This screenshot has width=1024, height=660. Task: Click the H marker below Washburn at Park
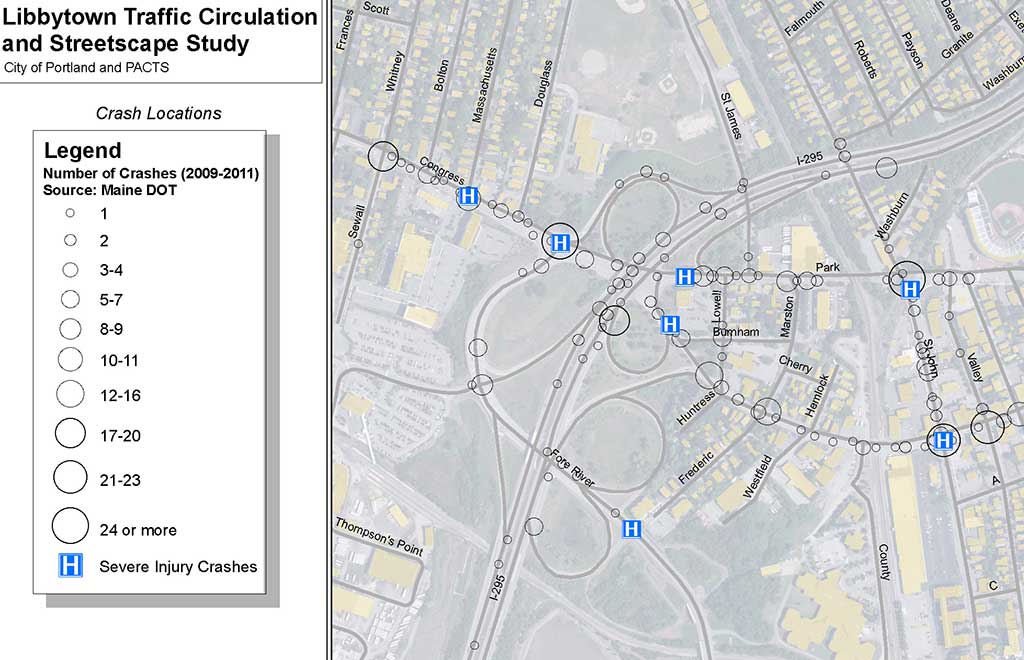pyautogui.click(x=910, y=289)
